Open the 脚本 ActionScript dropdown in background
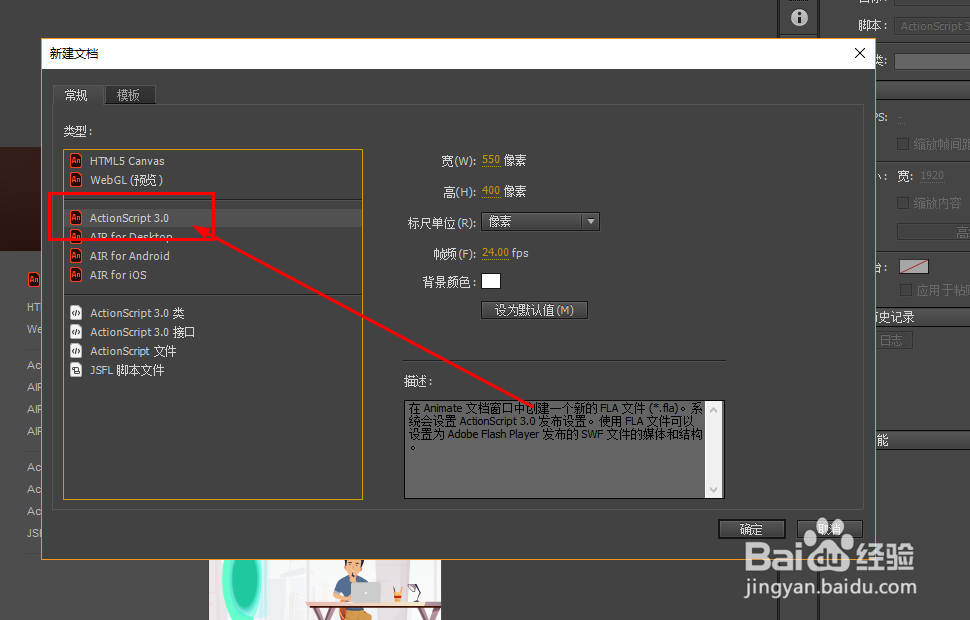Image resolution: width=970 pixels, height=620 pixels. [933, 26]
